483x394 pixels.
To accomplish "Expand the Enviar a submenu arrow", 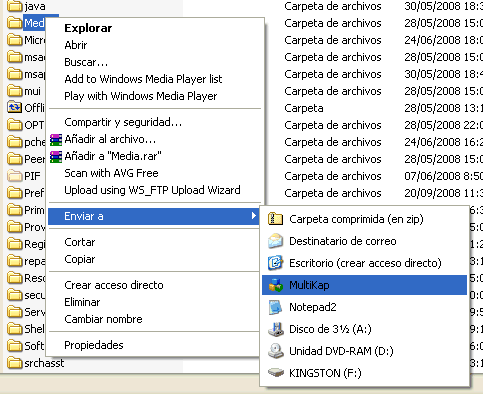I will pyautogui.click(x=254, y=216).
